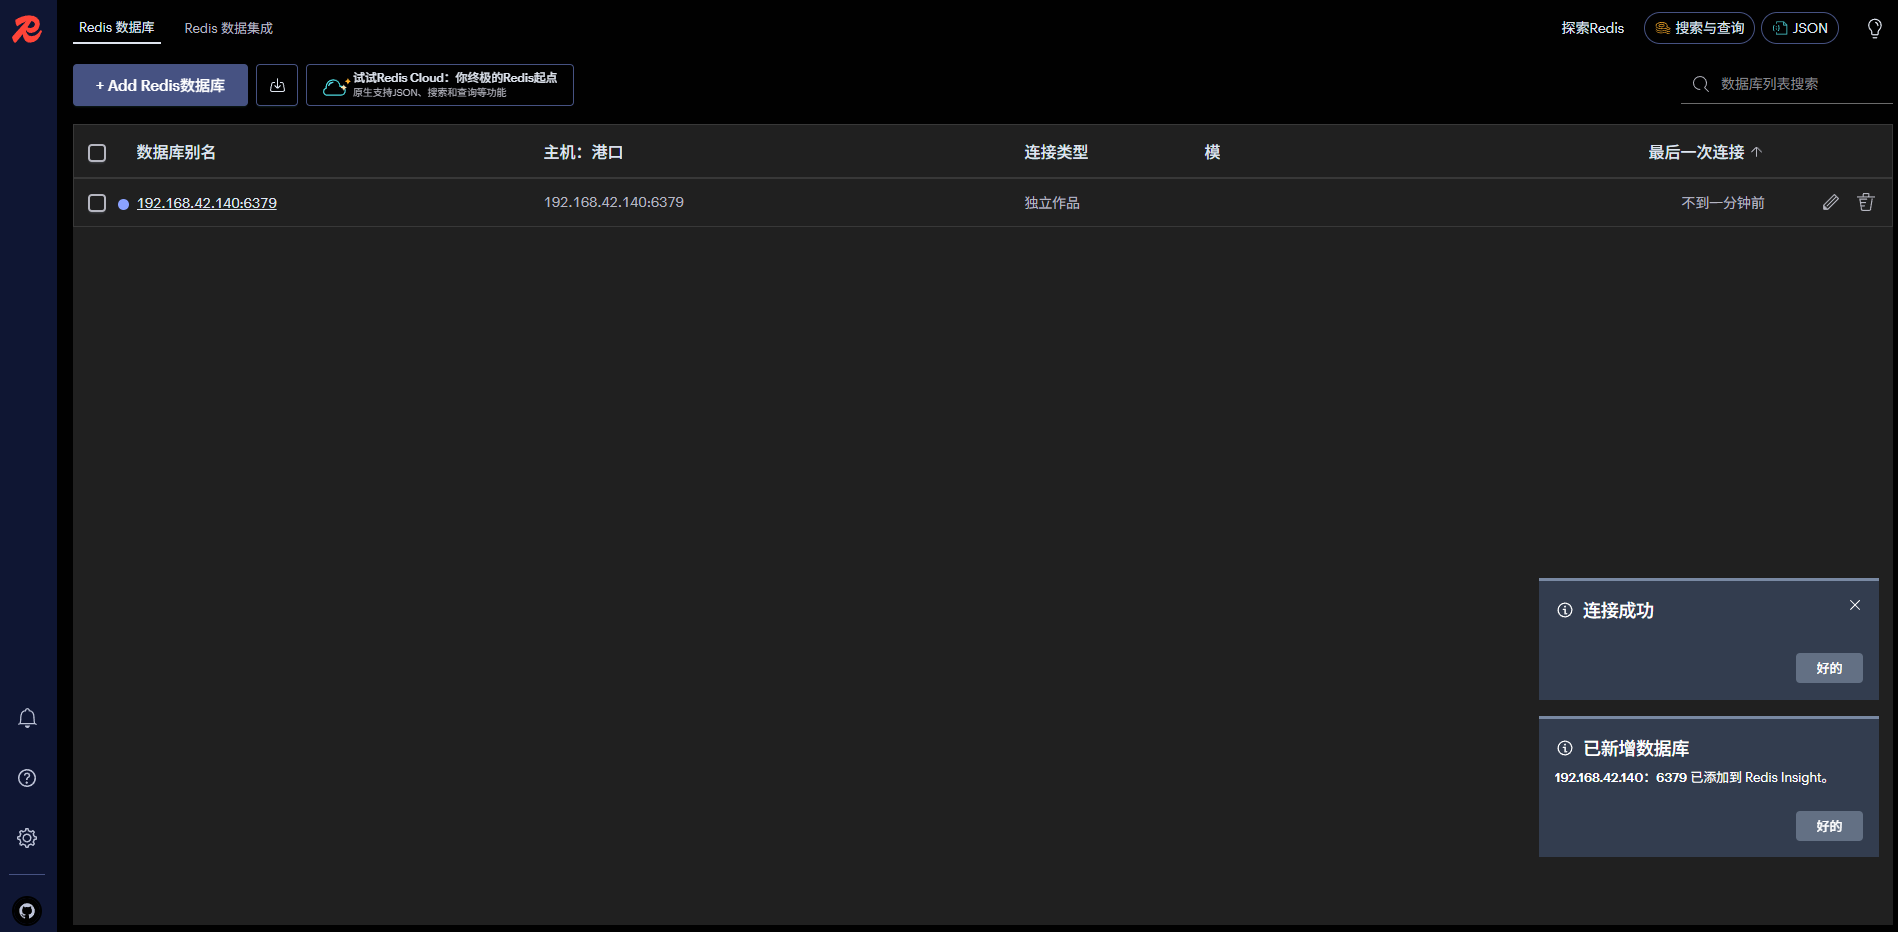The height and width of the screenshot is (932, 1898).
Task: Delete the 192.168.42.140:6379 database with trash icon
Action: pos(1866,202)
